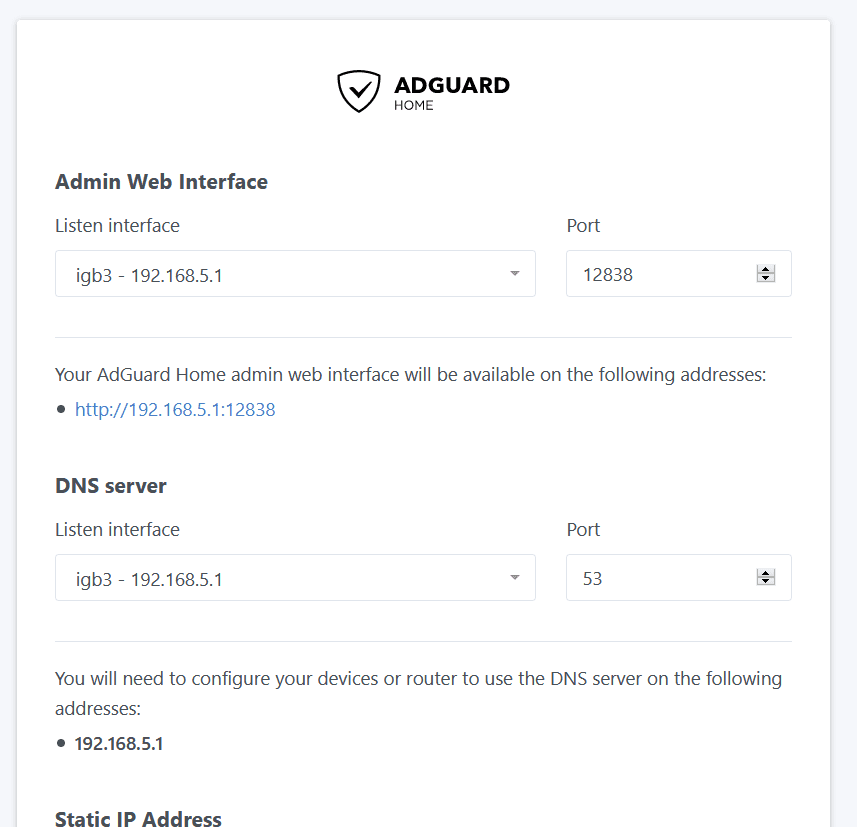The width and height of the screenshot is (857, 827).
Task: Click the Port stepper up arrow for admin interface
Action: tap(766, 267)
